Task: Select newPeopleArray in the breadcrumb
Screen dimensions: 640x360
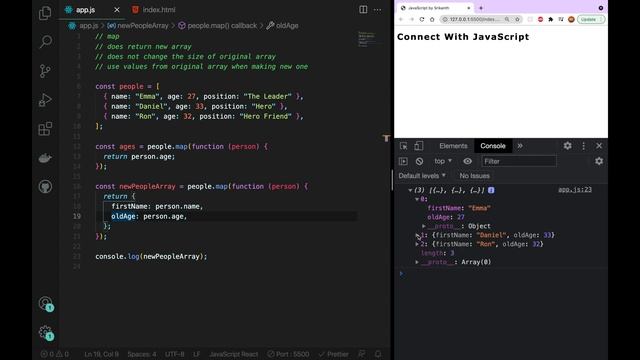Action: [143, 26]
